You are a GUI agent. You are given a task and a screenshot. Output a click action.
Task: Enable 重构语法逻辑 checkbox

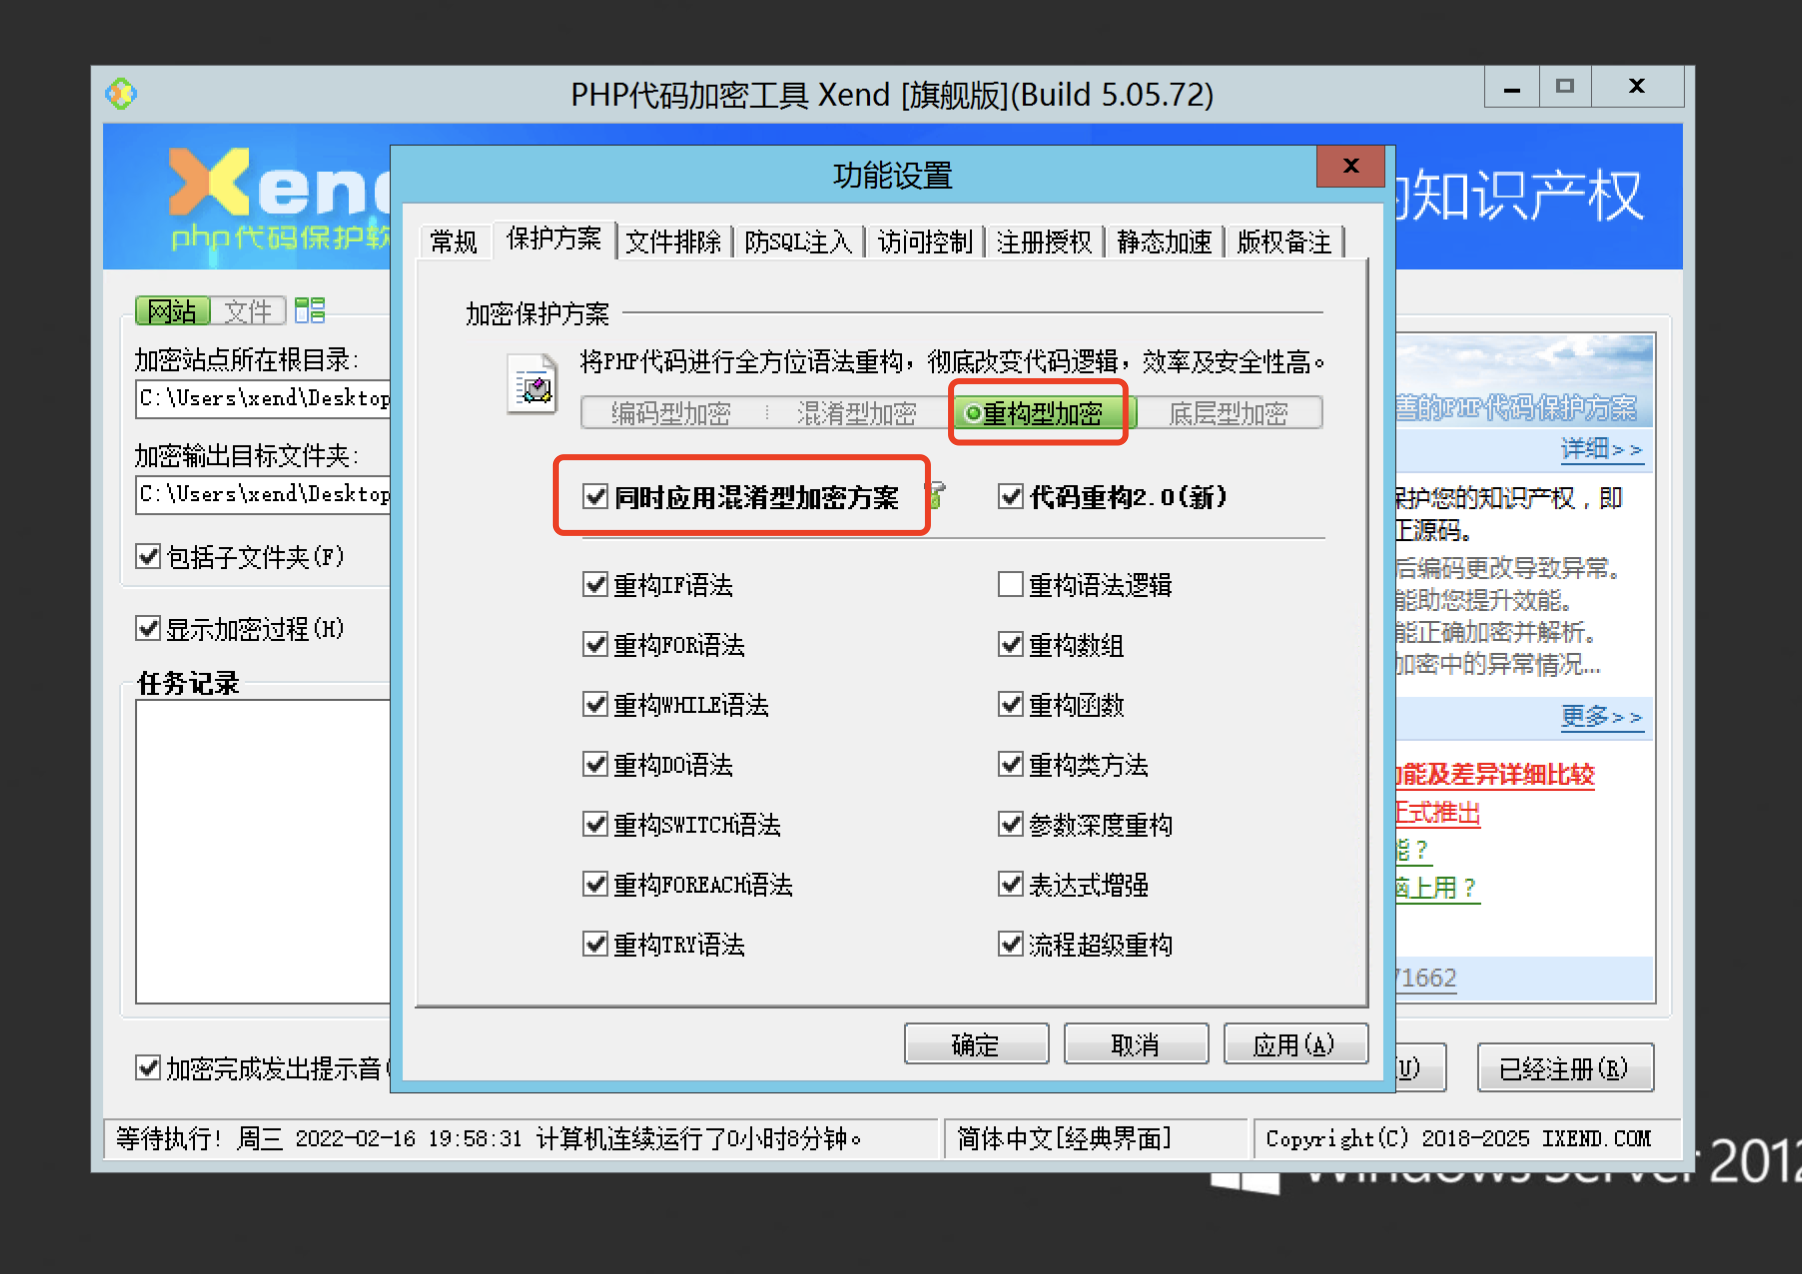point(1011,584)
